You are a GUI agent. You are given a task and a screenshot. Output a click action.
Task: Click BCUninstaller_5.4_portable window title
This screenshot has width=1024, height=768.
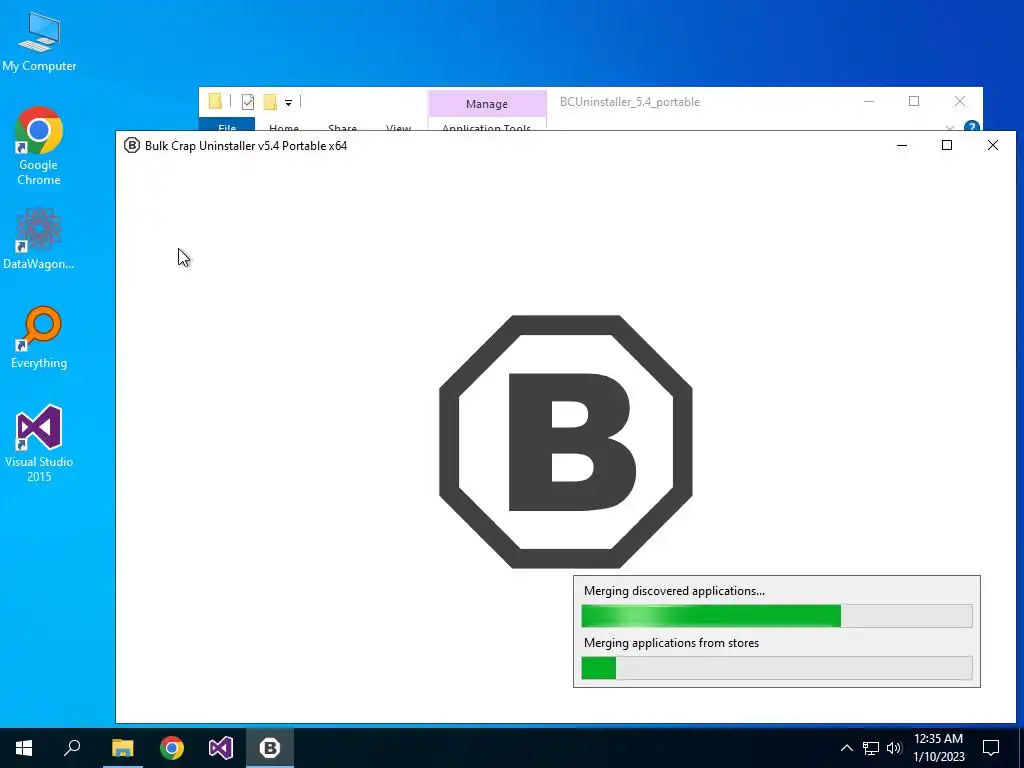[x=630, y=102]
